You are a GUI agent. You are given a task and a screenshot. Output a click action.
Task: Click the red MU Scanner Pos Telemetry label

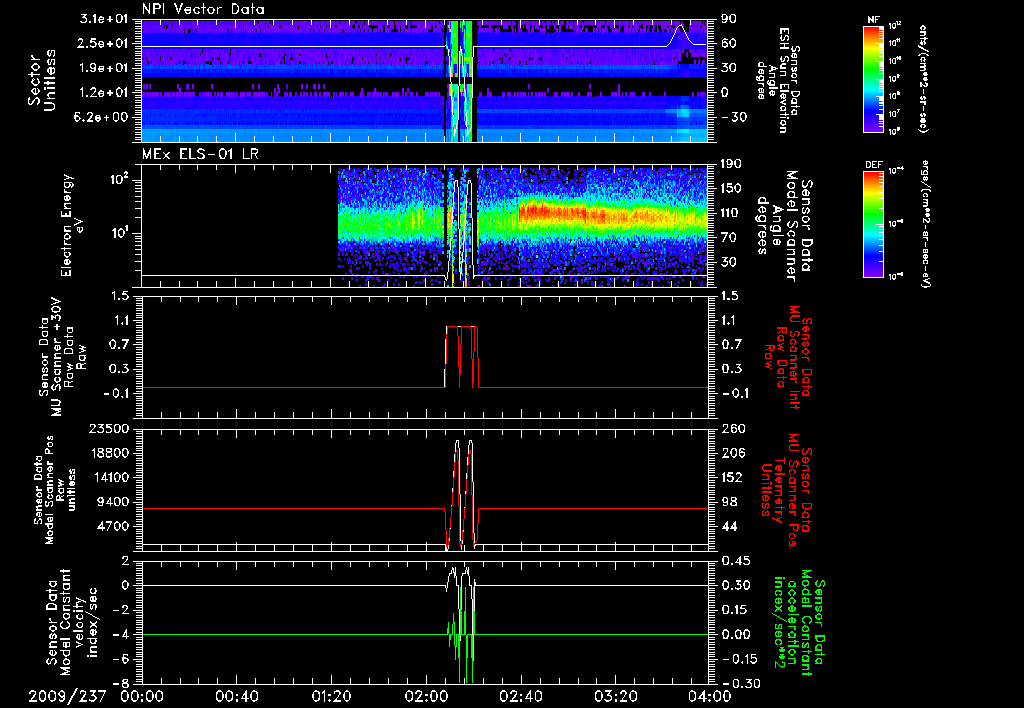click(x=786, y=490)
